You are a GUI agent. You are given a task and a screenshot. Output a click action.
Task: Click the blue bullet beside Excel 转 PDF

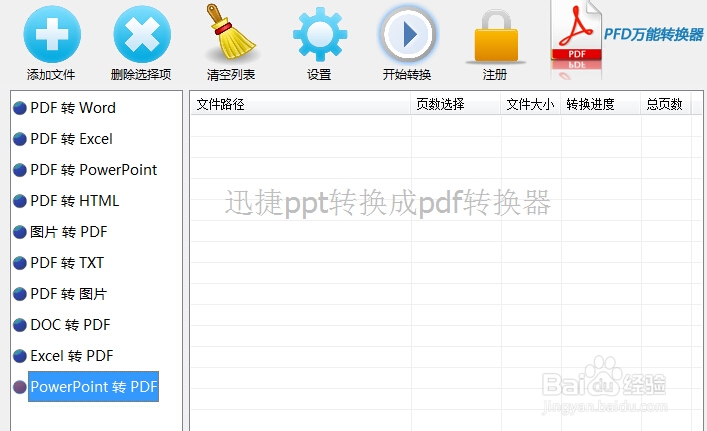point(20,356)
